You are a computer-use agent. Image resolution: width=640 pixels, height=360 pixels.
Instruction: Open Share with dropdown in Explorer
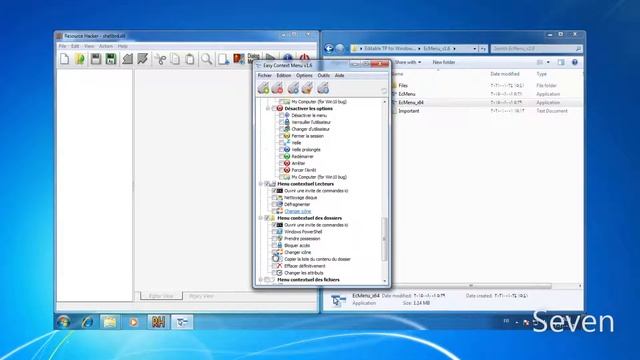click(x=407, y=62)
